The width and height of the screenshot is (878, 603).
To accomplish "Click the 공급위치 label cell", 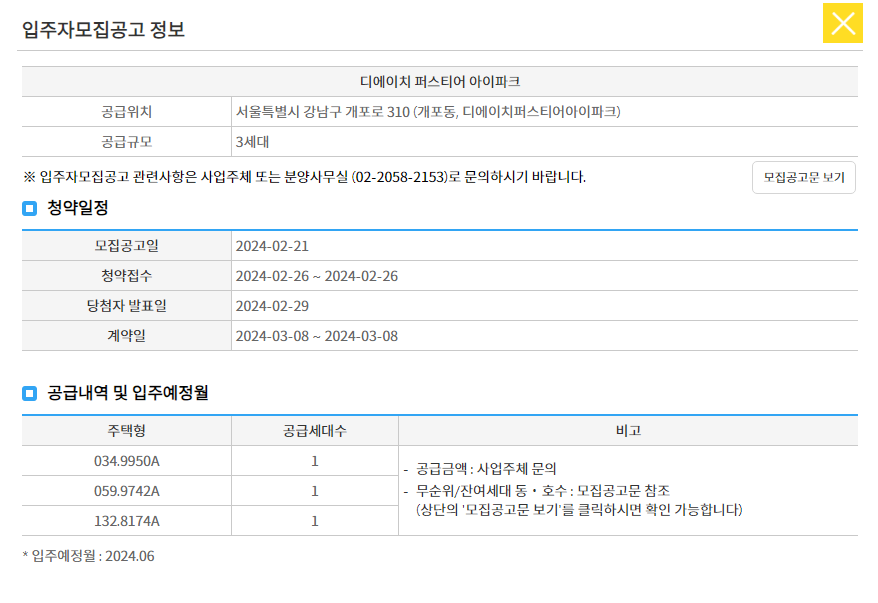I will coord(127,112).
